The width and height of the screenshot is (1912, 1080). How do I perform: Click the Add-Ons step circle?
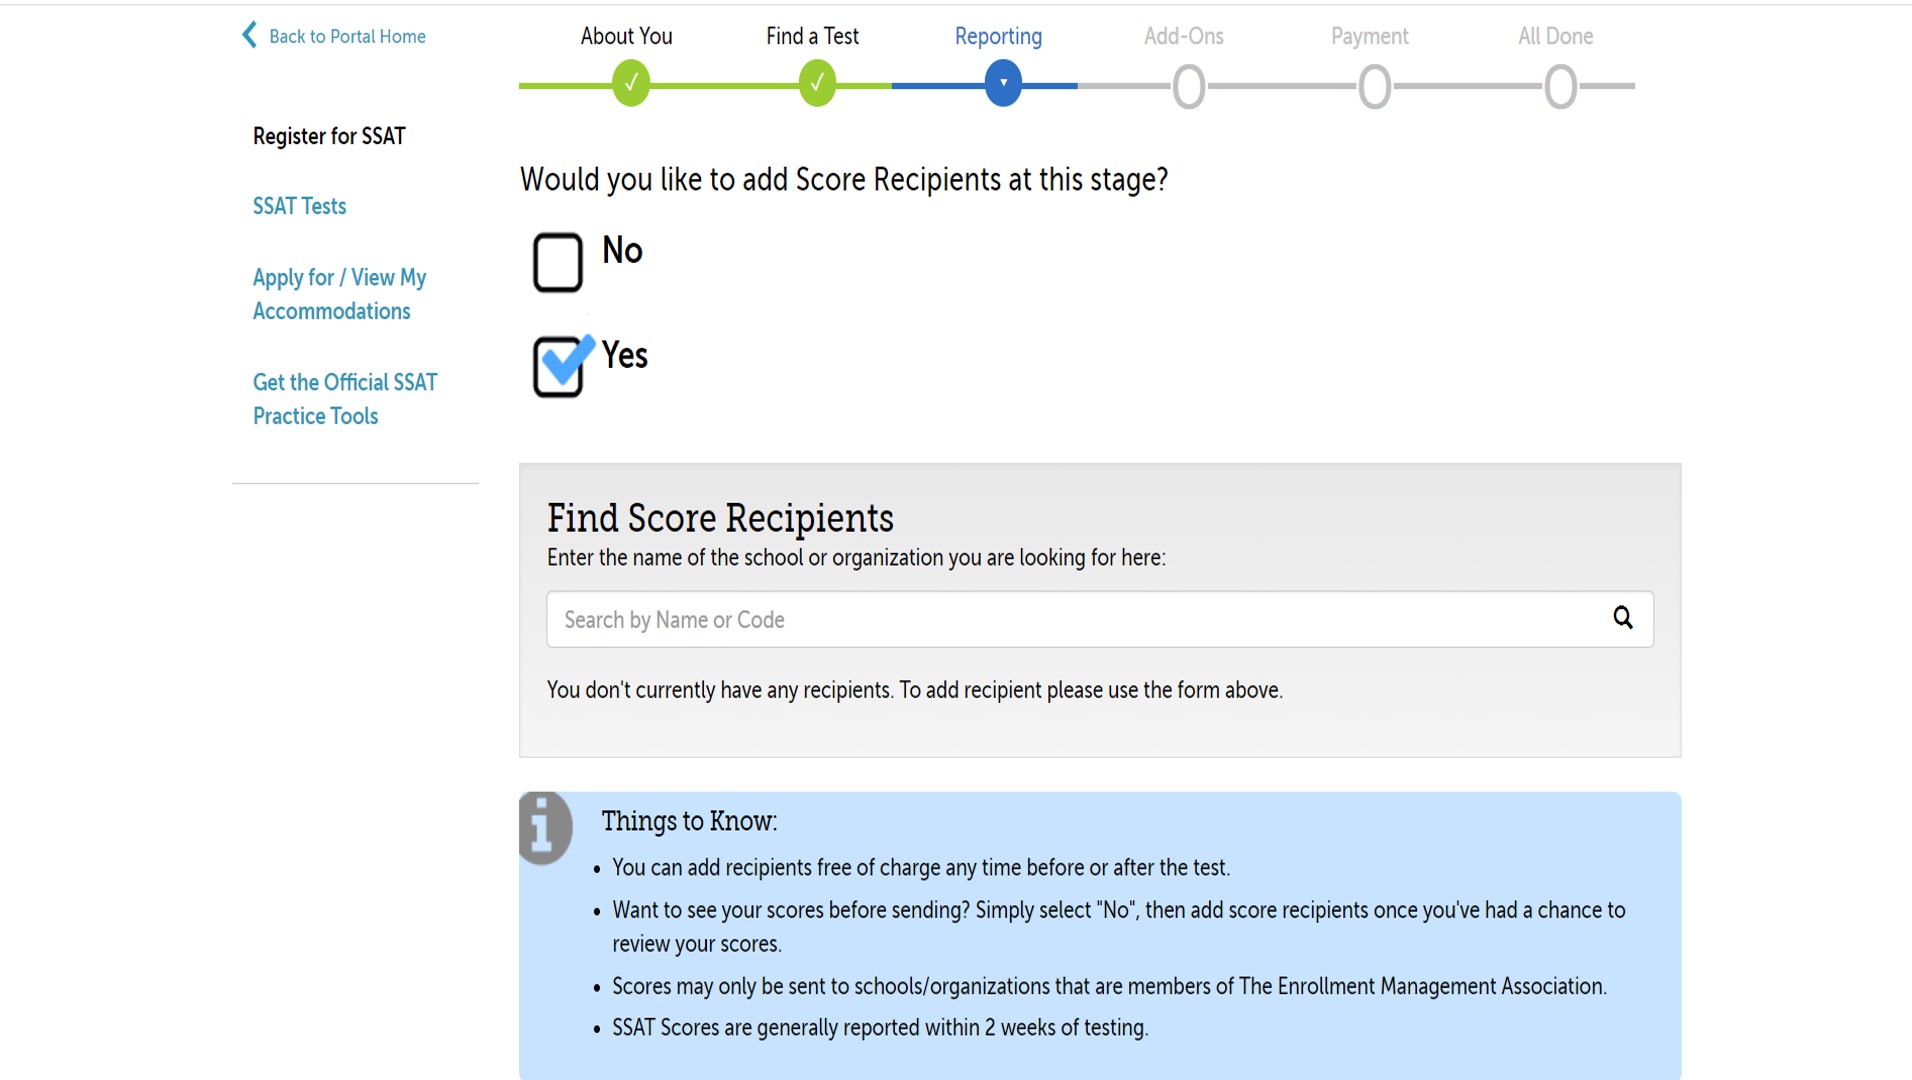click(1189, 87)
